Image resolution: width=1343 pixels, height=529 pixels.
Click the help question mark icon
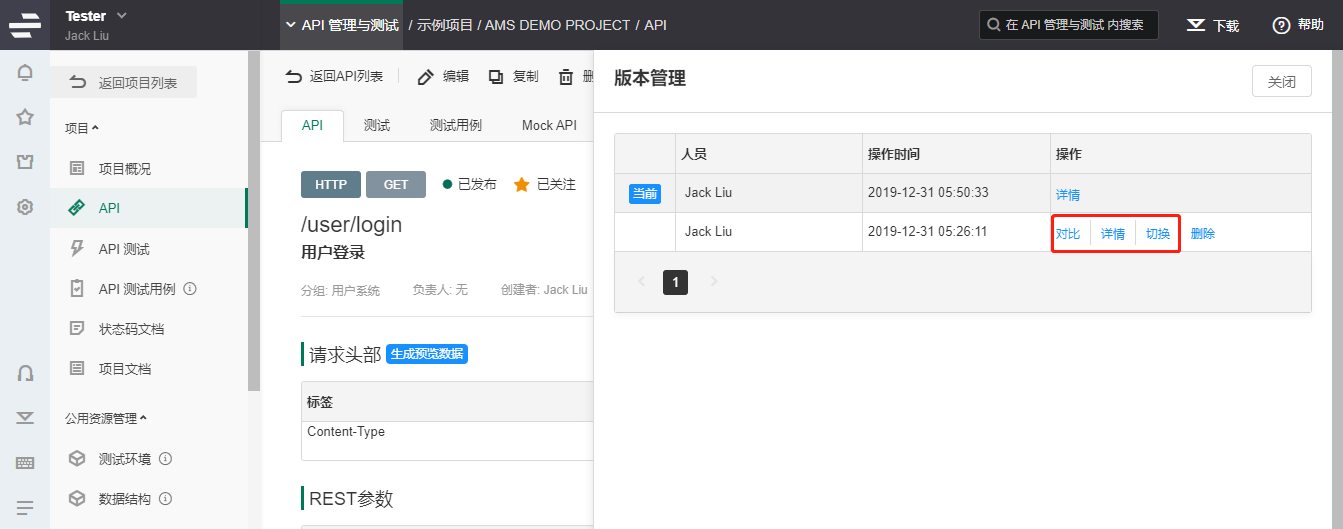click(1281, 25)
